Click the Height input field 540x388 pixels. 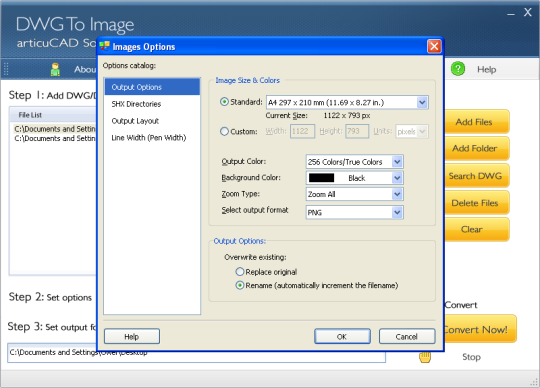point(357,131)
